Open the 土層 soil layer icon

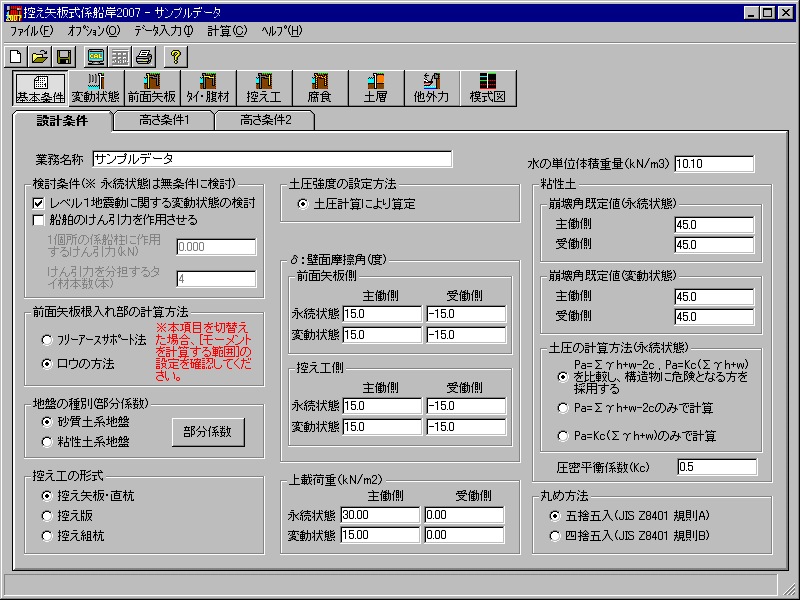click(x=375, y=87)
